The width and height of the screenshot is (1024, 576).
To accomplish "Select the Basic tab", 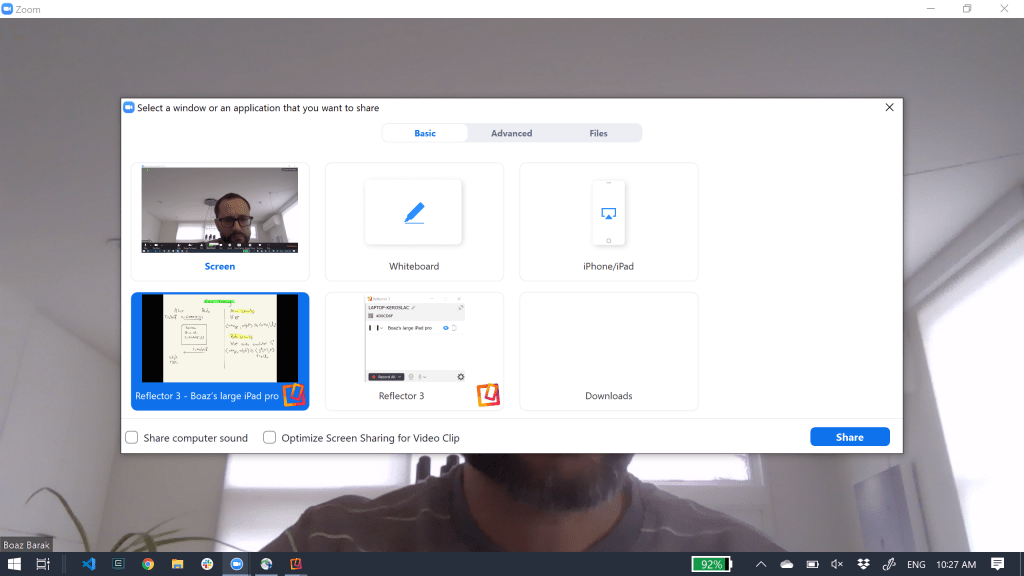I will 425,133.
